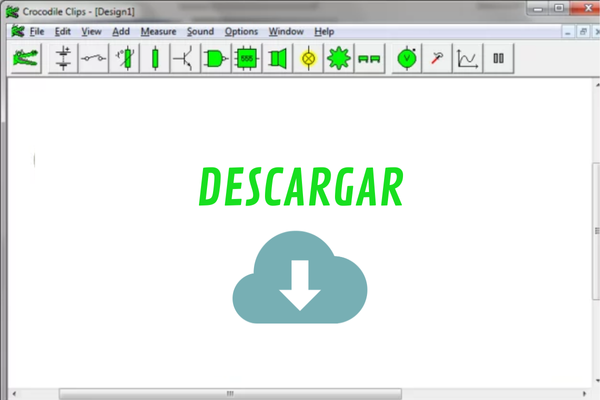Open the graph oscilloscope tool

(468, 58)
